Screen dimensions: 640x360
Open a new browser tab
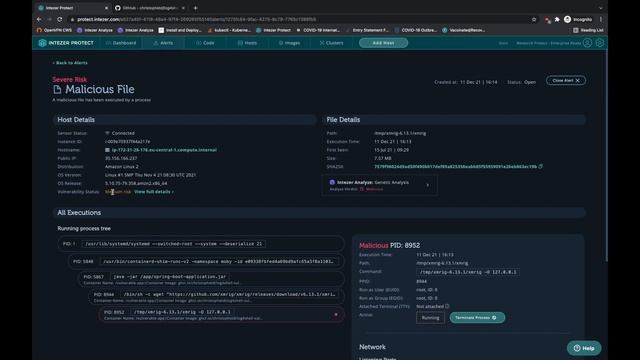coord(196,8)
